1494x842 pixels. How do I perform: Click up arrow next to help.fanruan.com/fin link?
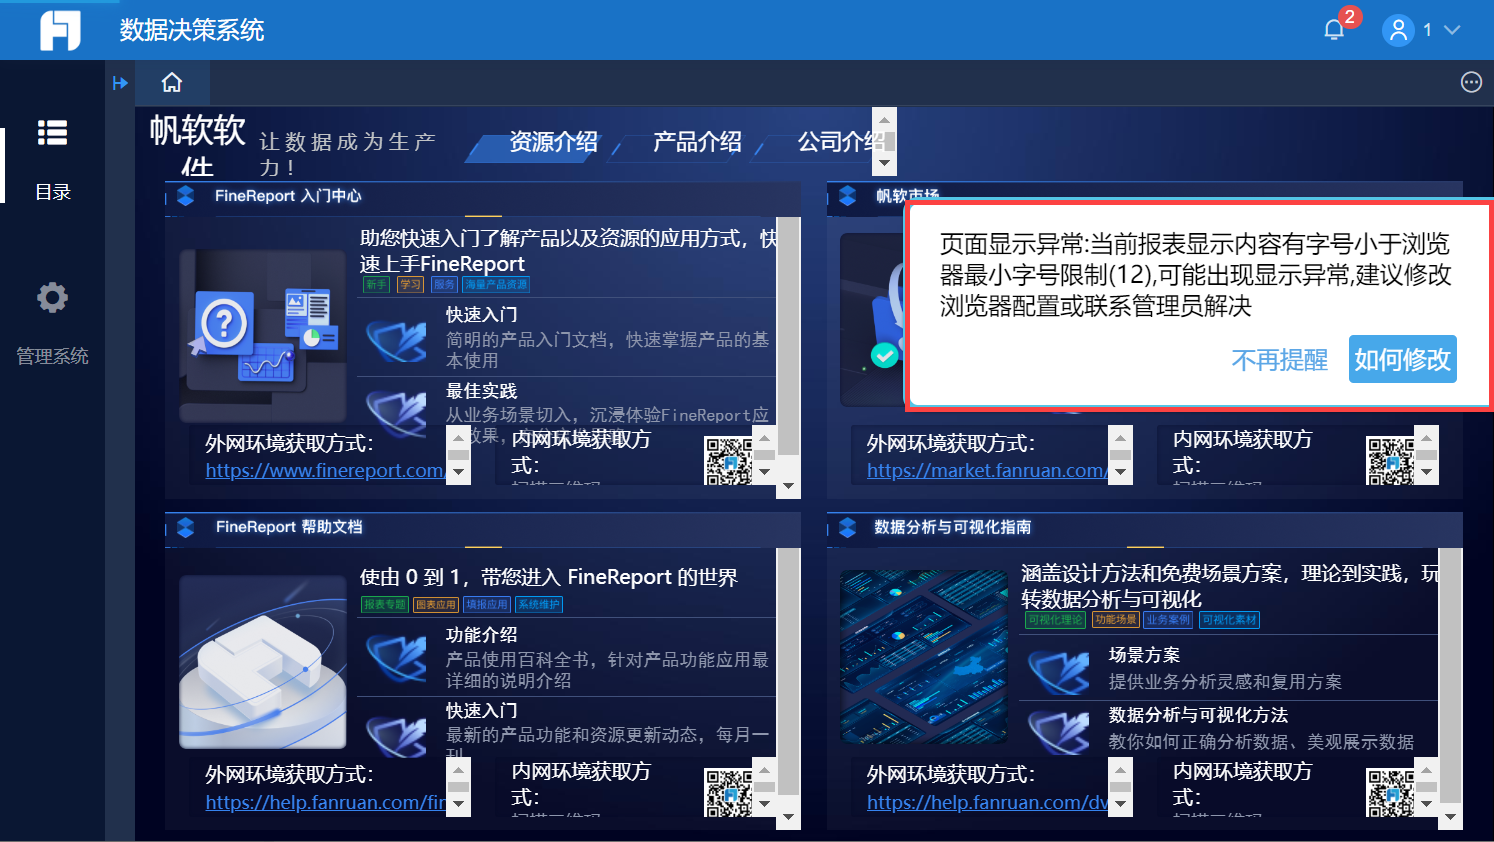[x=459, y=770]
